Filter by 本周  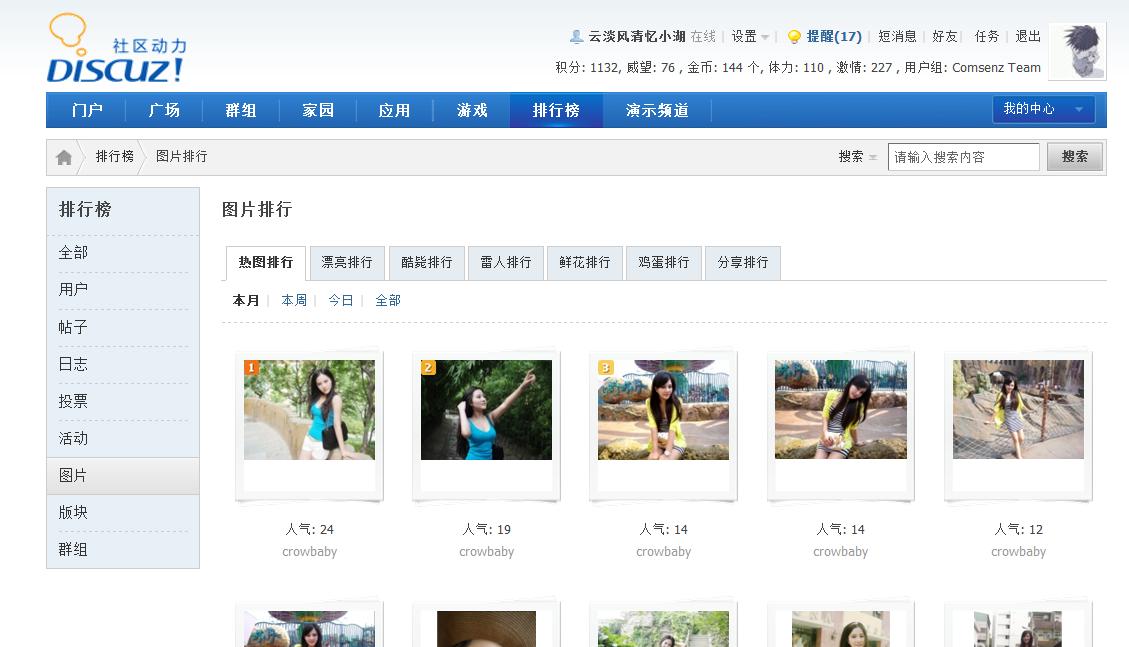[294, 300]
